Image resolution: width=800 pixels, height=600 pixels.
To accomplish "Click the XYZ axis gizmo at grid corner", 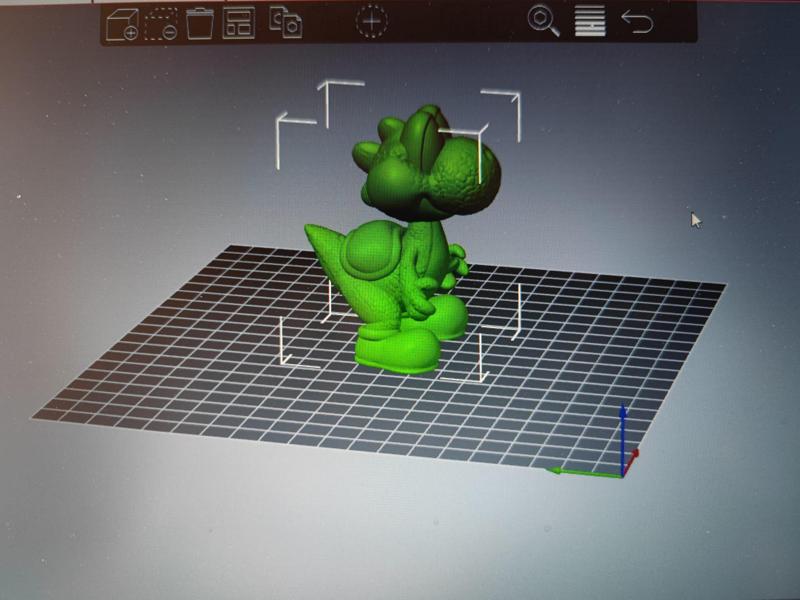I will (594, 441).
